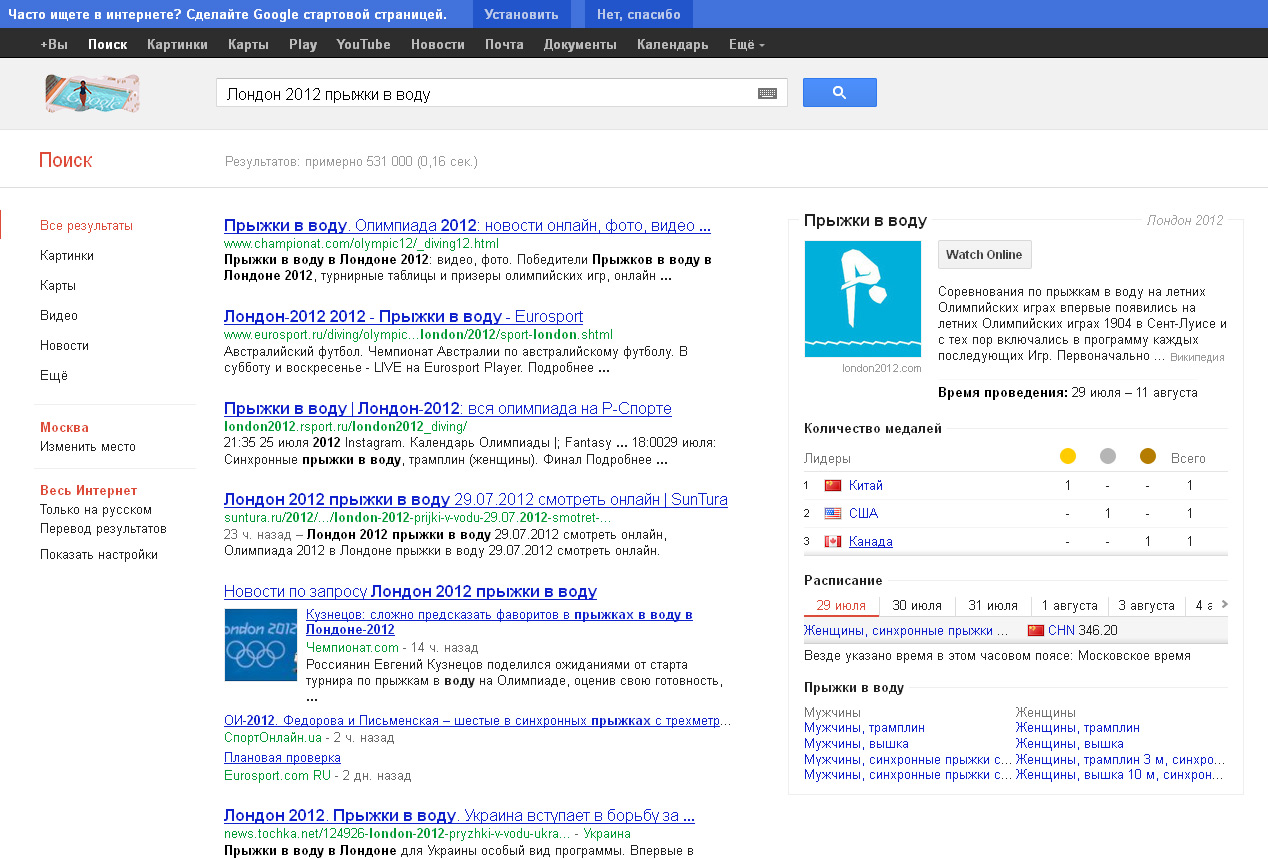
Task: Go to Play in the top bar
Action: coord(303,44)
